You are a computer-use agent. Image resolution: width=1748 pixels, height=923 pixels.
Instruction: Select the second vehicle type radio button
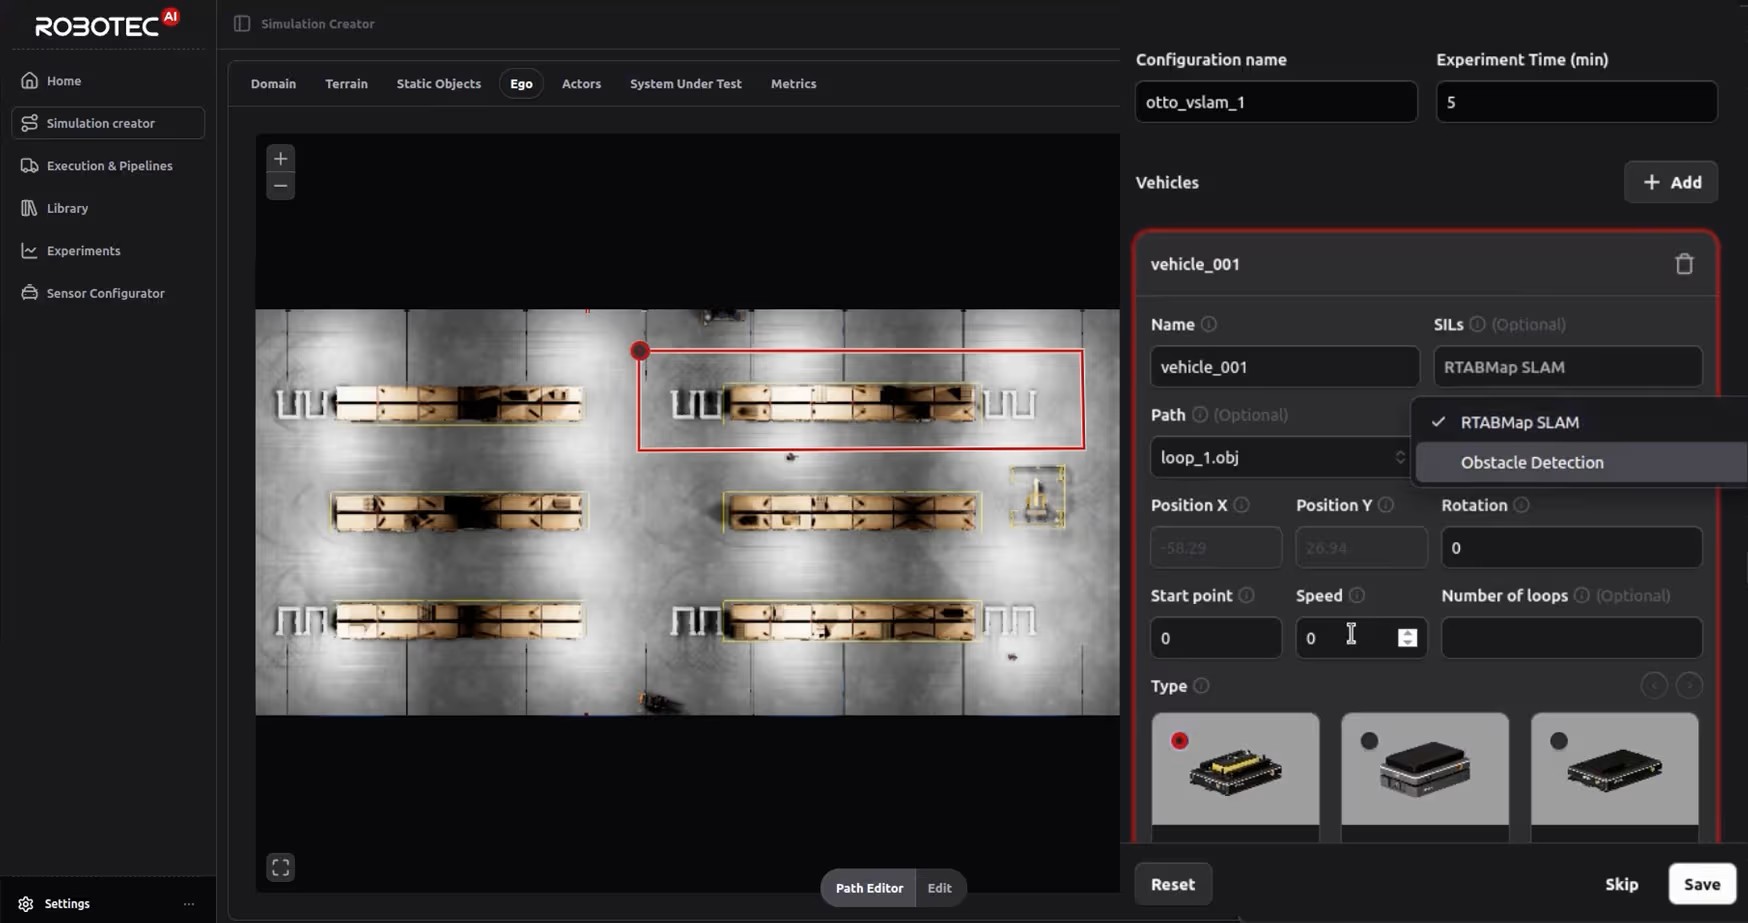(x=1369, y=741)
